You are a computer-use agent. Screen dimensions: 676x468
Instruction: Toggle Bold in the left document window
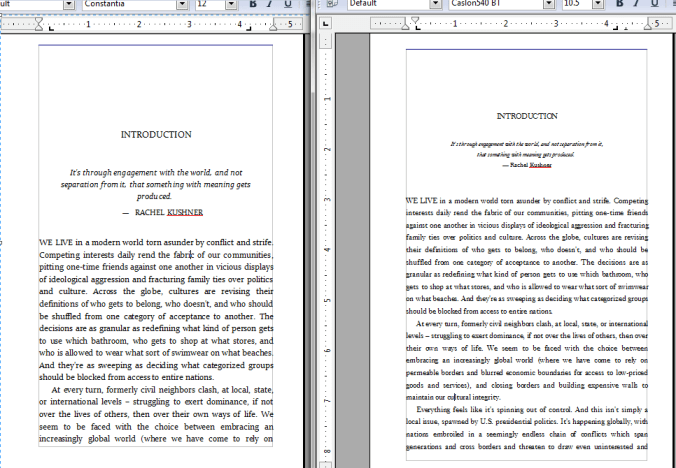253,4
